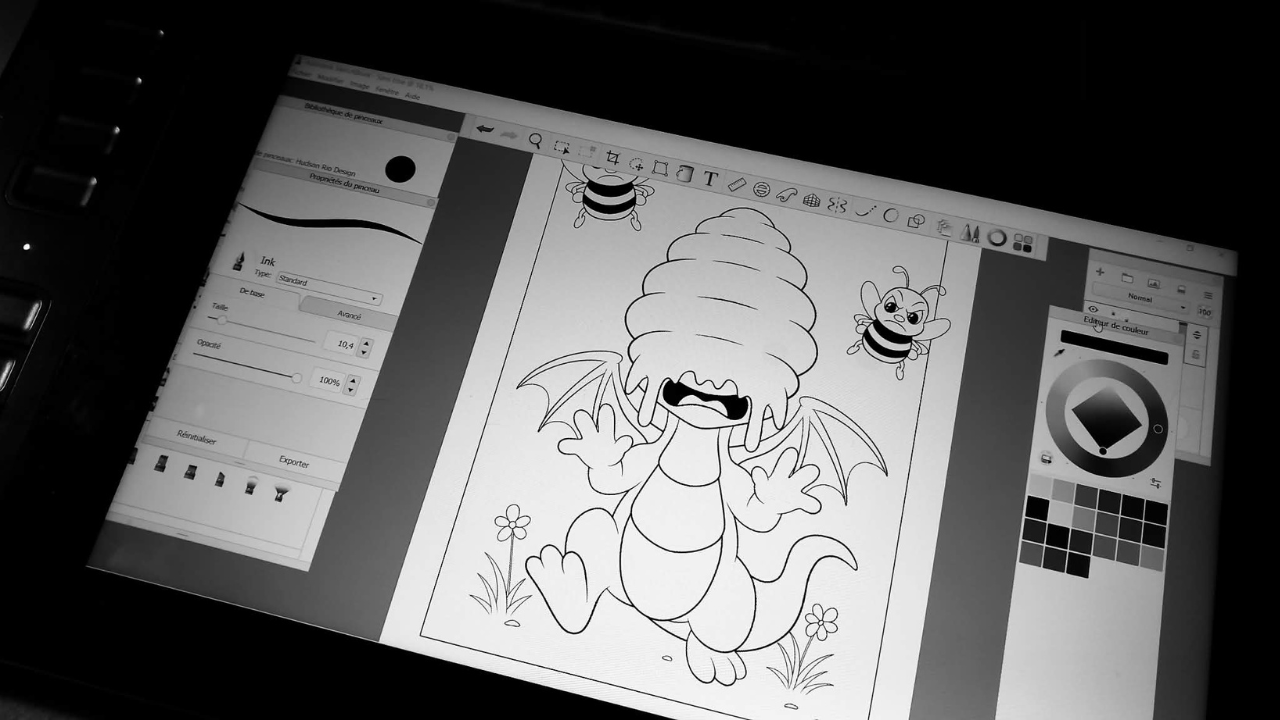Add a new layer with the plus icon
Viewport: 1280px width, 720px height.
point(1099,271)
